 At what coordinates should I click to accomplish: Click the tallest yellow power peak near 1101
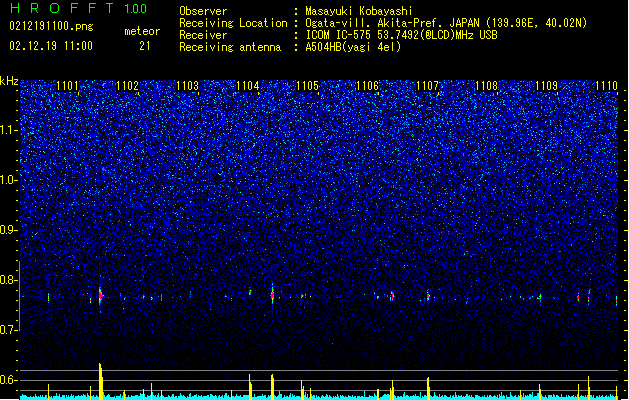(x=101, y=381)
